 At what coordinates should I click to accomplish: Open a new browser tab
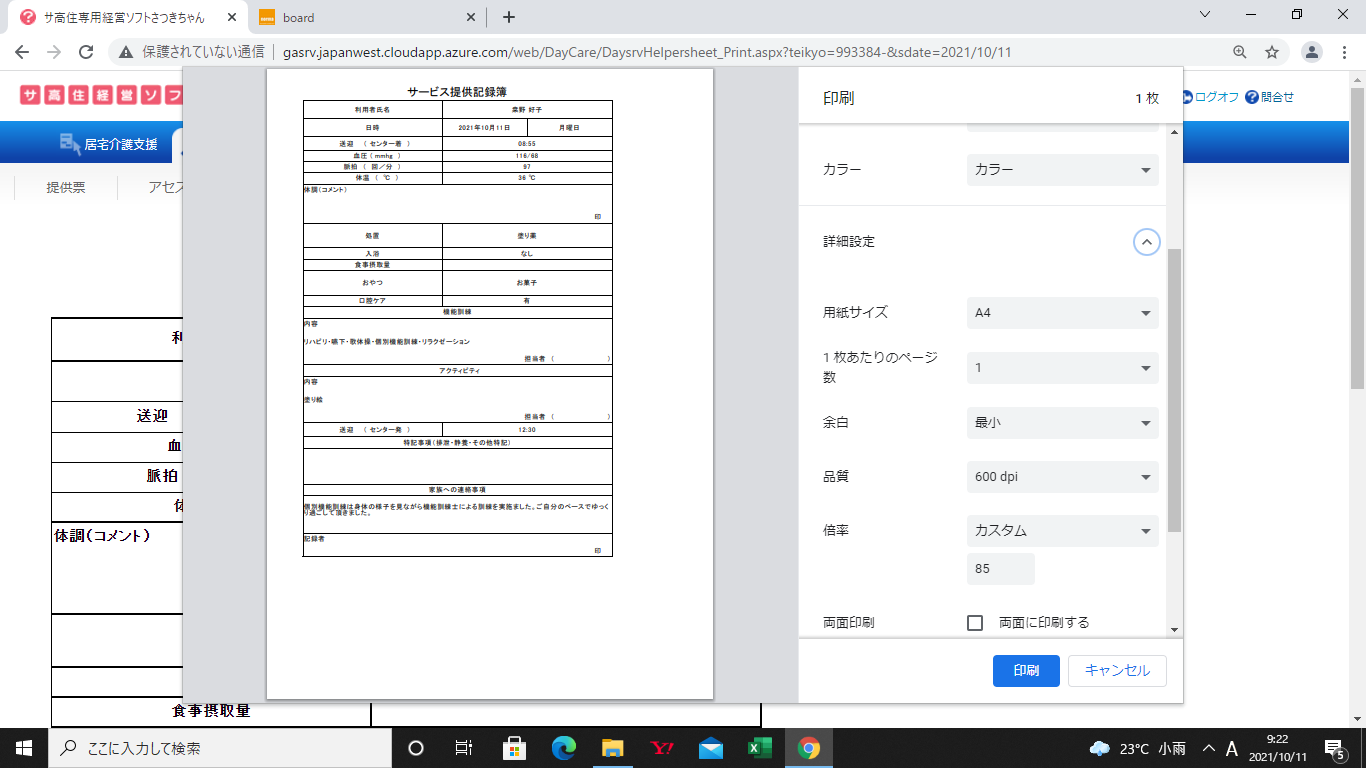click(509, 17)
